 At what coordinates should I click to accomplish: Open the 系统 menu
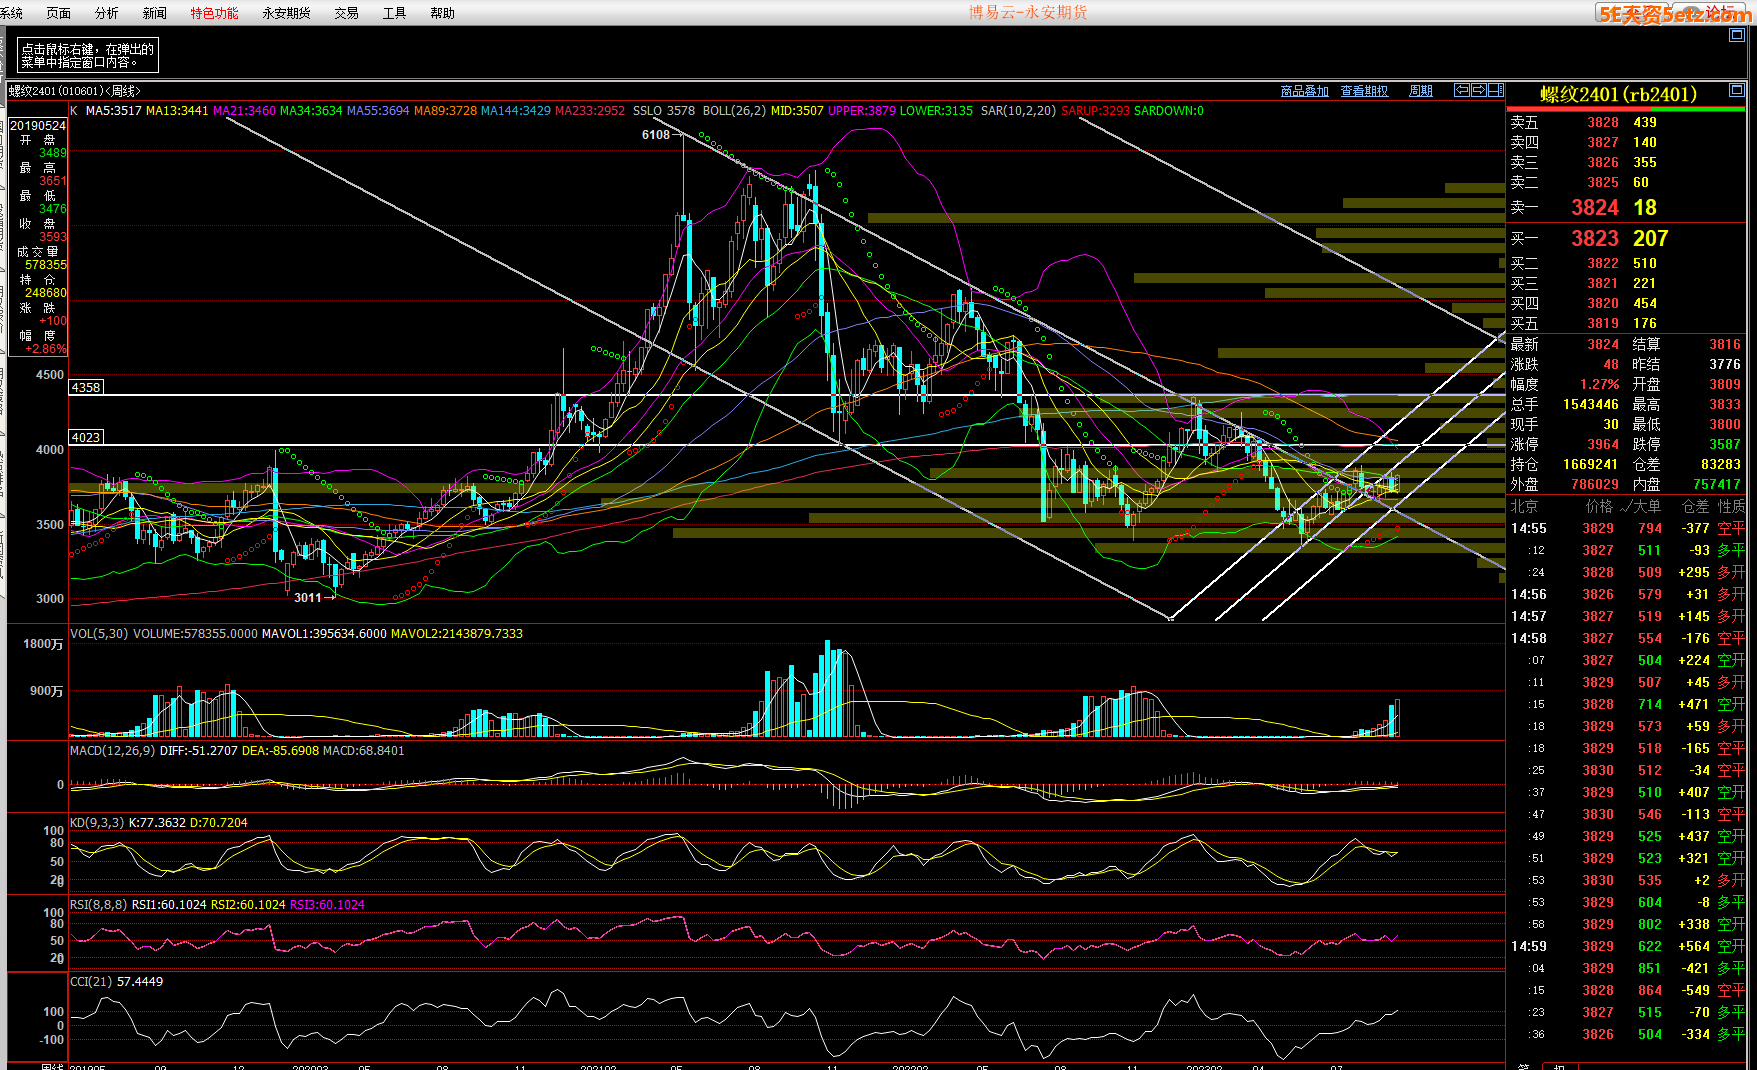point(12,13)
